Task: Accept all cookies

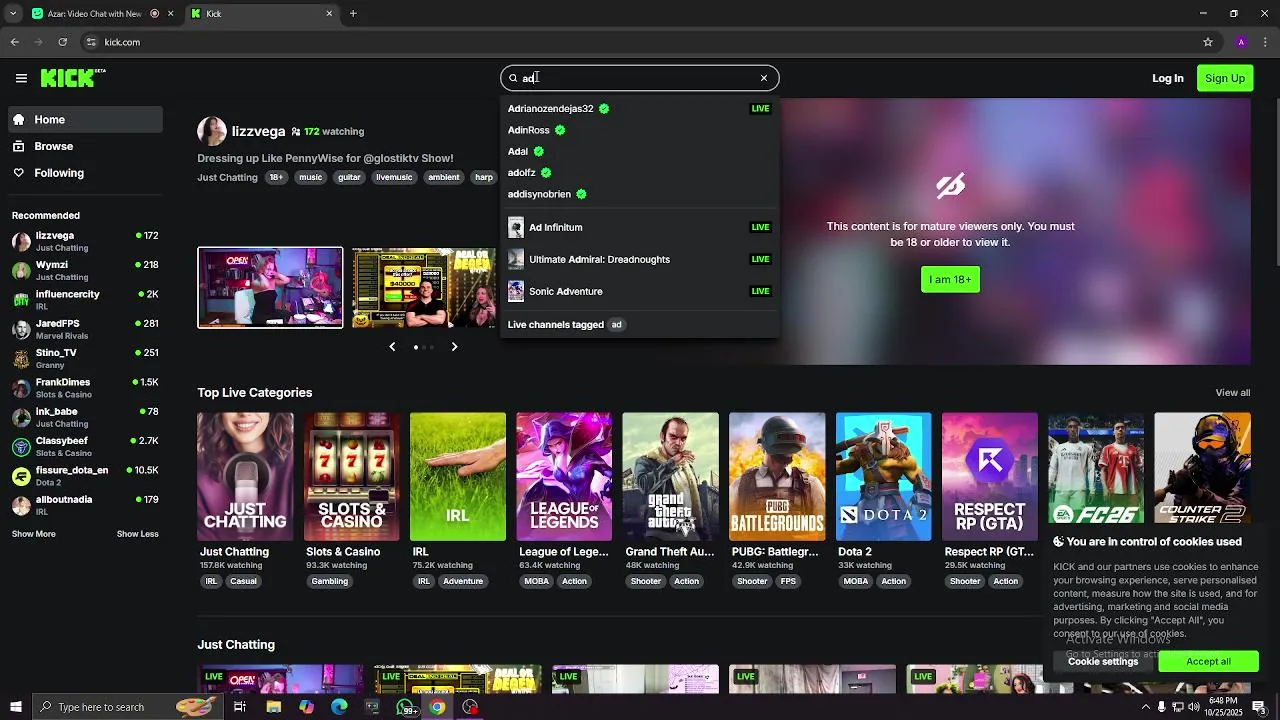Action: pyautogui.click(x=1208, y=661)
